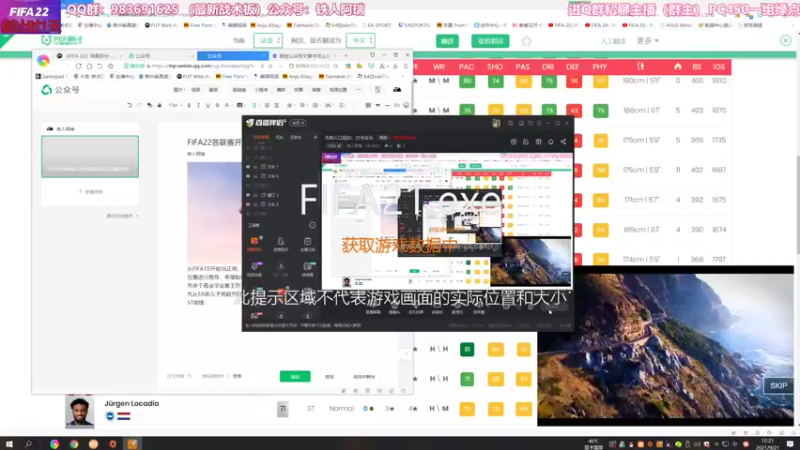
Task: Click the Jürgen Locadia player portrait
Action: point(79,411)
